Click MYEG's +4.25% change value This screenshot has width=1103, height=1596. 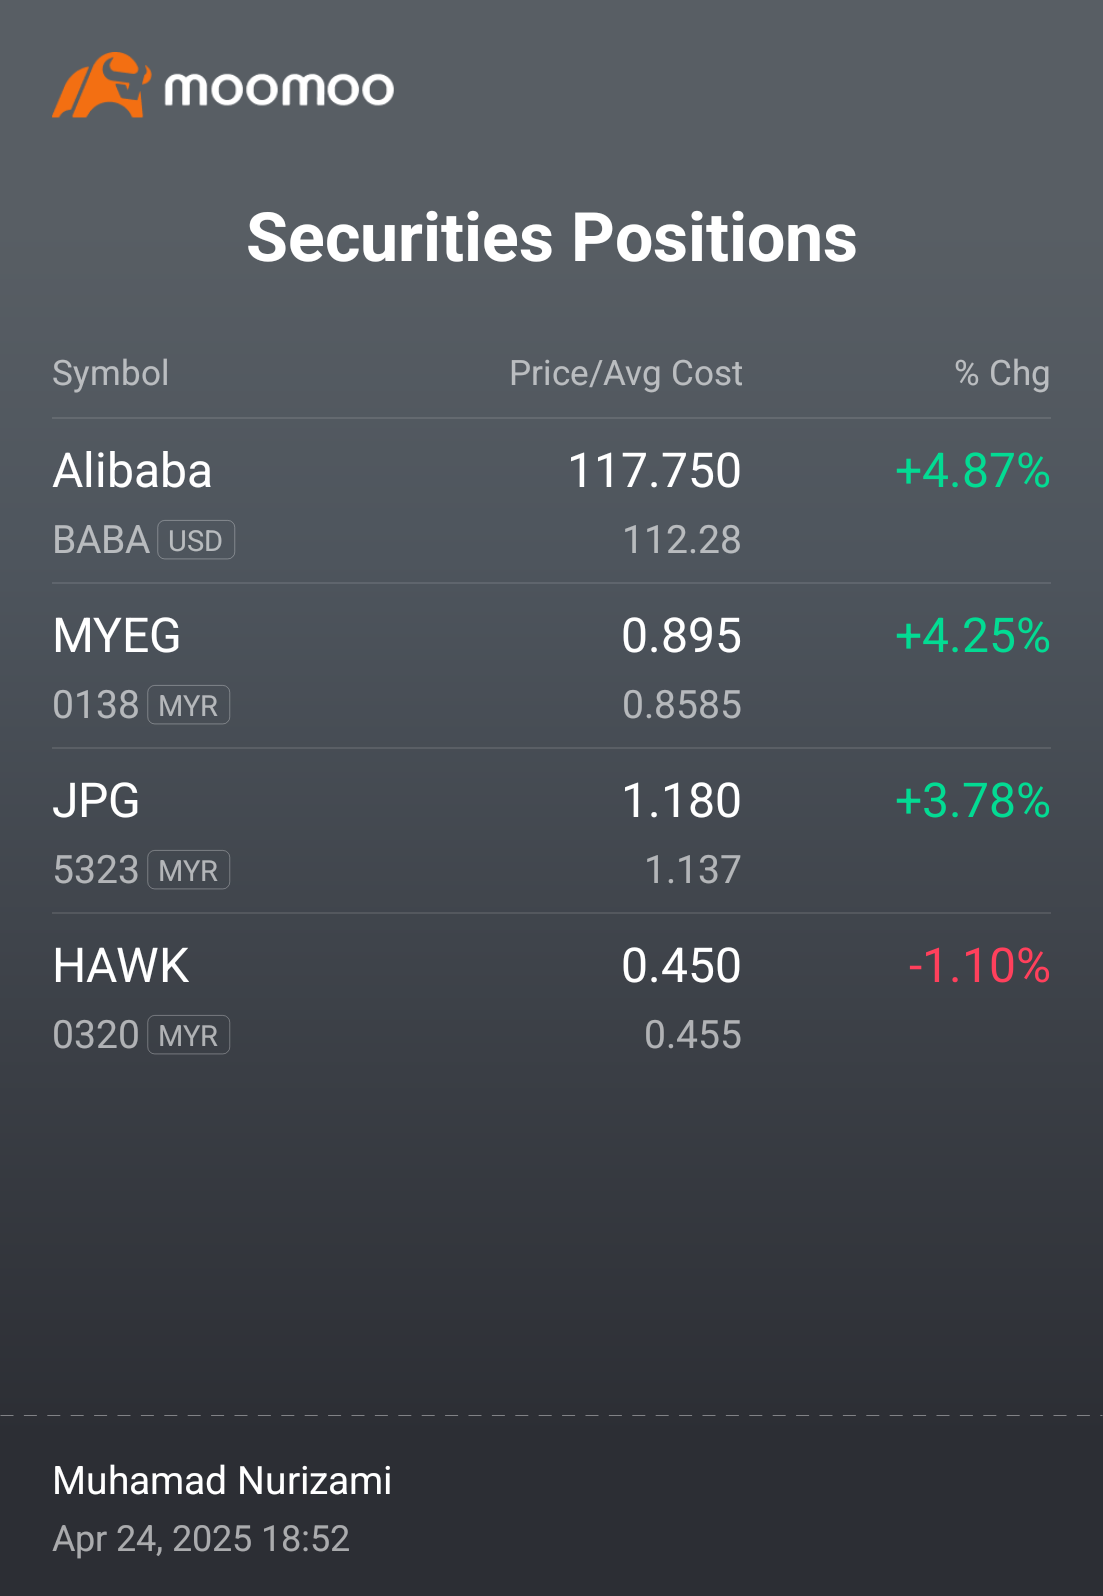coord(973,636)
